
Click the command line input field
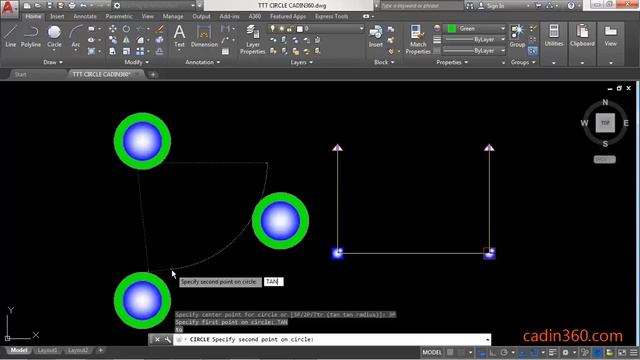pos(331,340)
